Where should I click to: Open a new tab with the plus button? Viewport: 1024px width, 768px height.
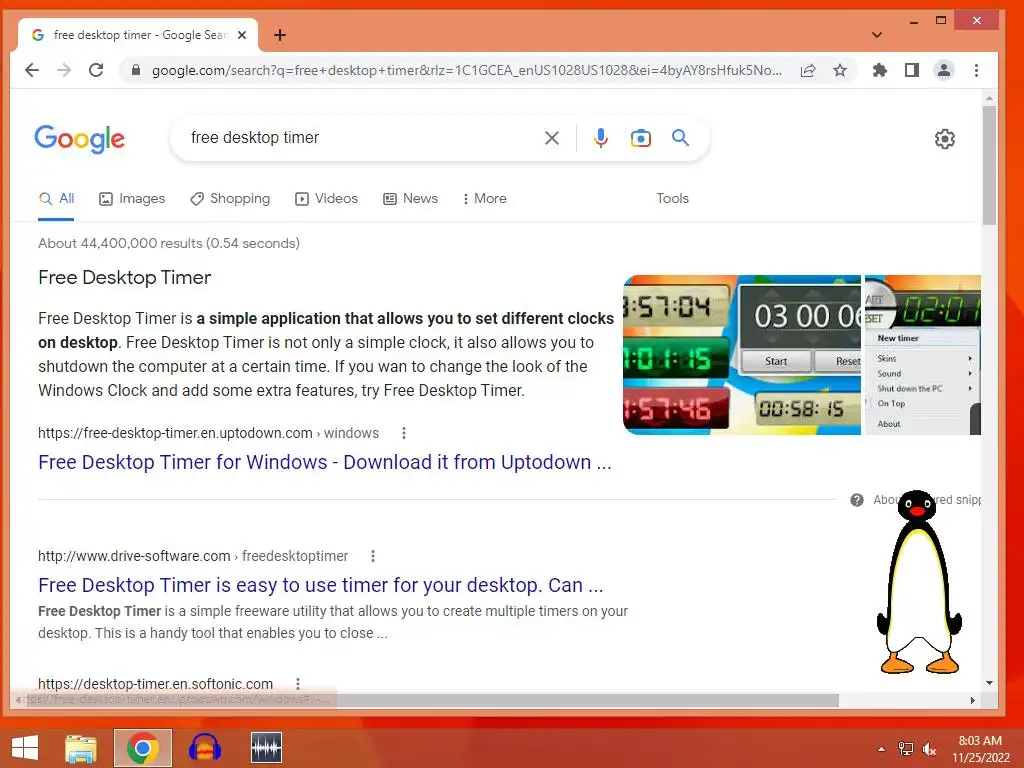point(280,35)
